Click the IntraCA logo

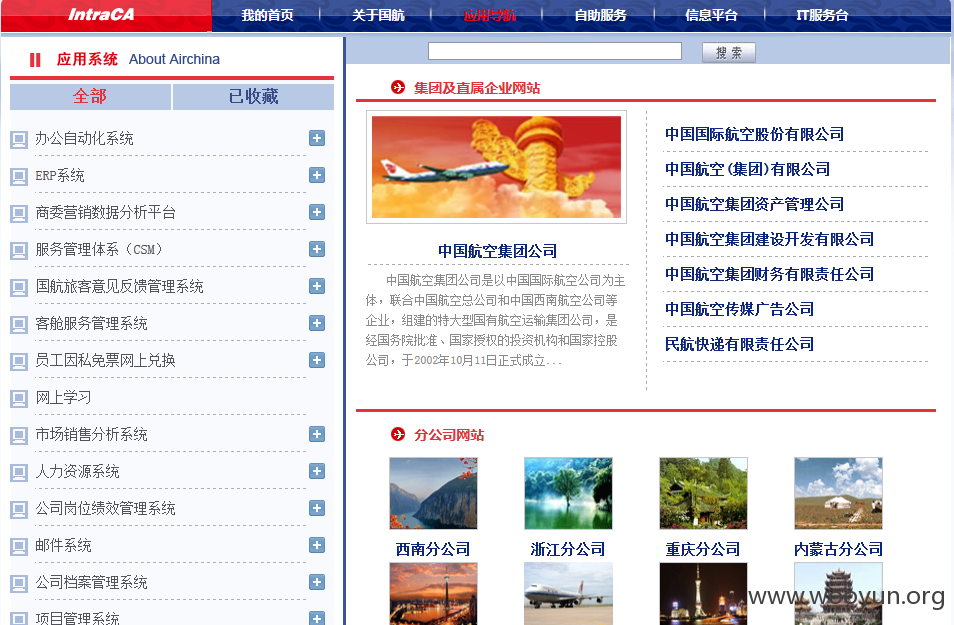pyautogui.click(x=101, y=15)
